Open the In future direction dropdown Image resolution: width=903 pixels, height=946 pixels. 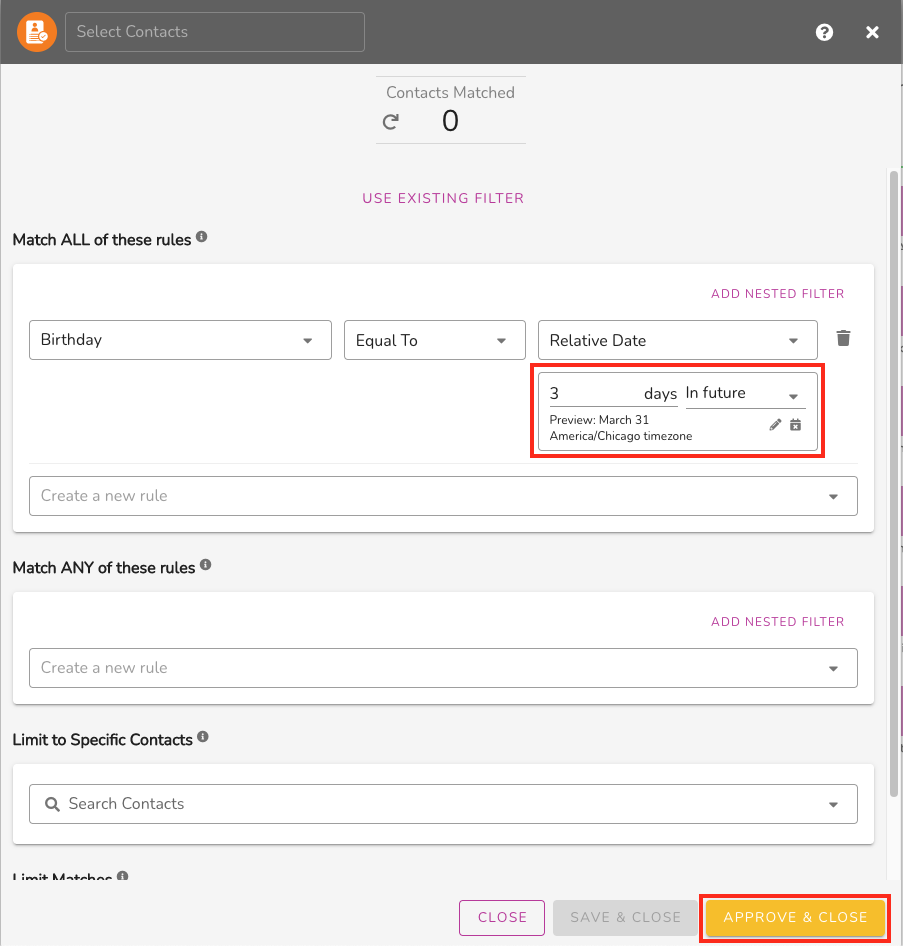point(746,394)
